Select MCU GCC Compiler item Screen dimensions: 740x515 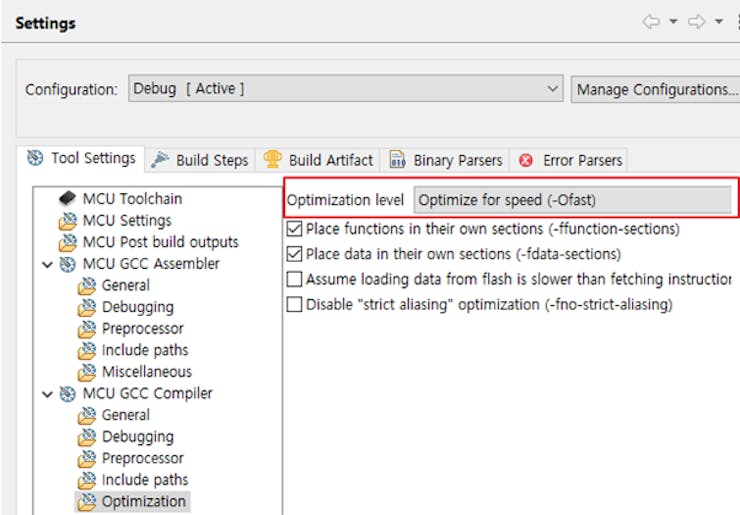[148, 394]
